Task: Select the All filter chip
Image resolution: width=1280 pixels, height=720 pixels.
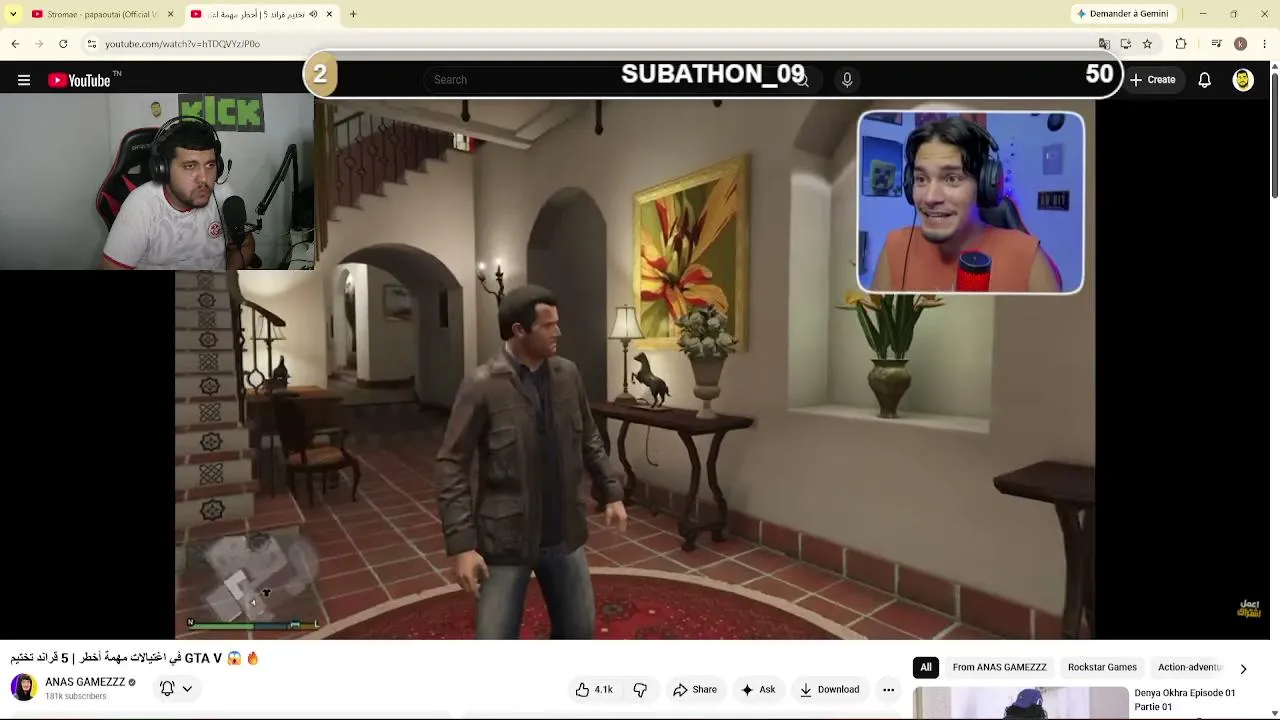Action: tap(926, 667)
